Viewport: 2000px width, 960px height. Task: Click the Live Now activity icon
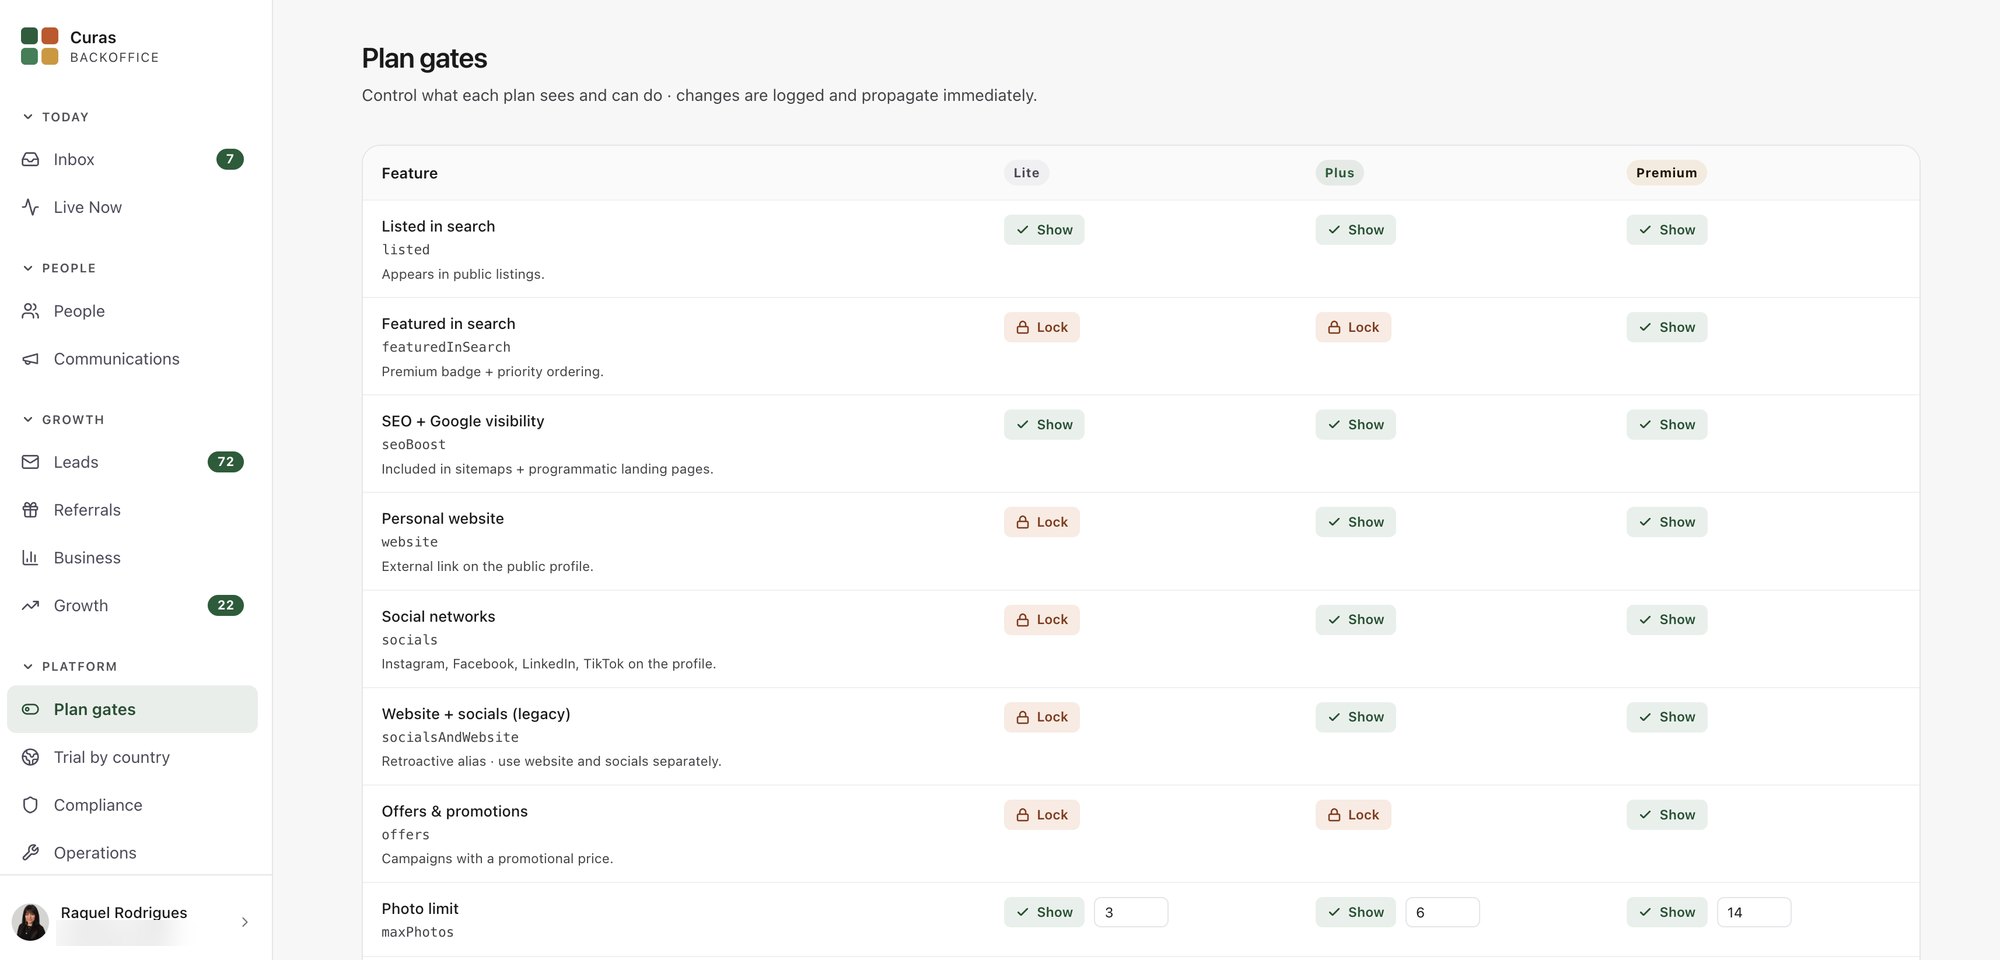[x=31, y=207]
